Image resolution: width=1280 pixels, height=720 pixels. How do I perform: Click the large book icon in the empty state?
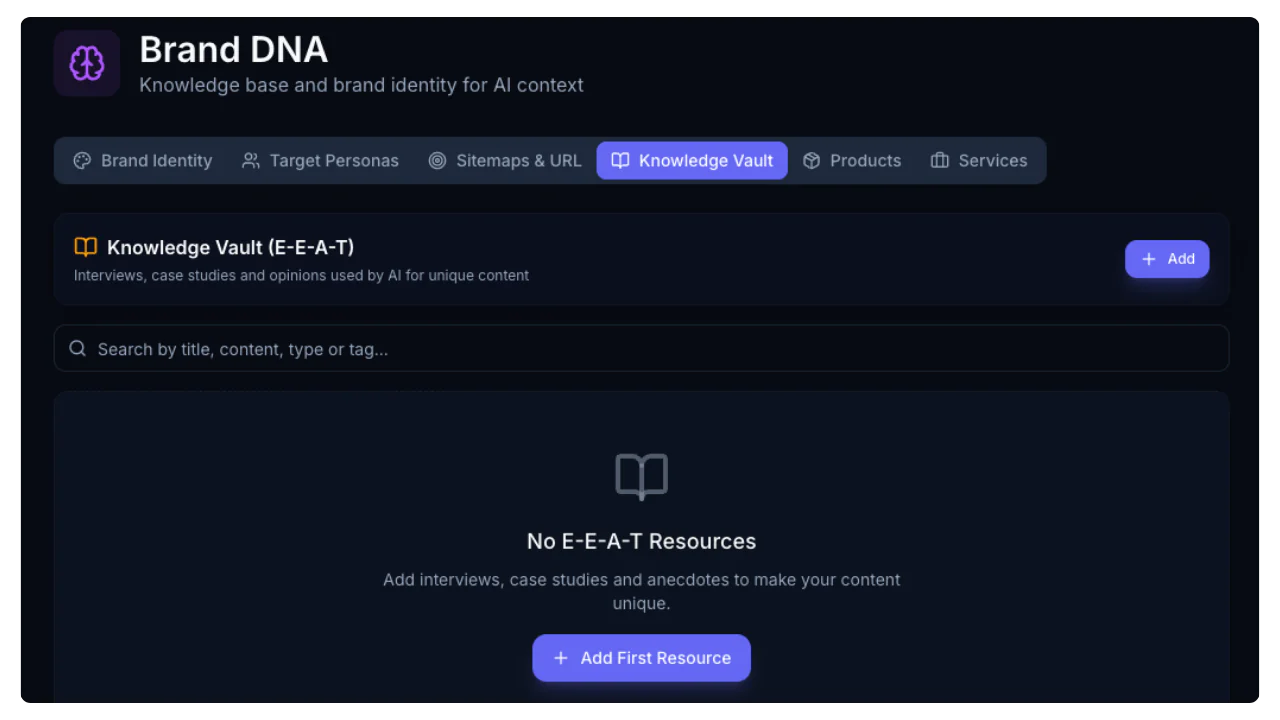[x=641, y=476]
